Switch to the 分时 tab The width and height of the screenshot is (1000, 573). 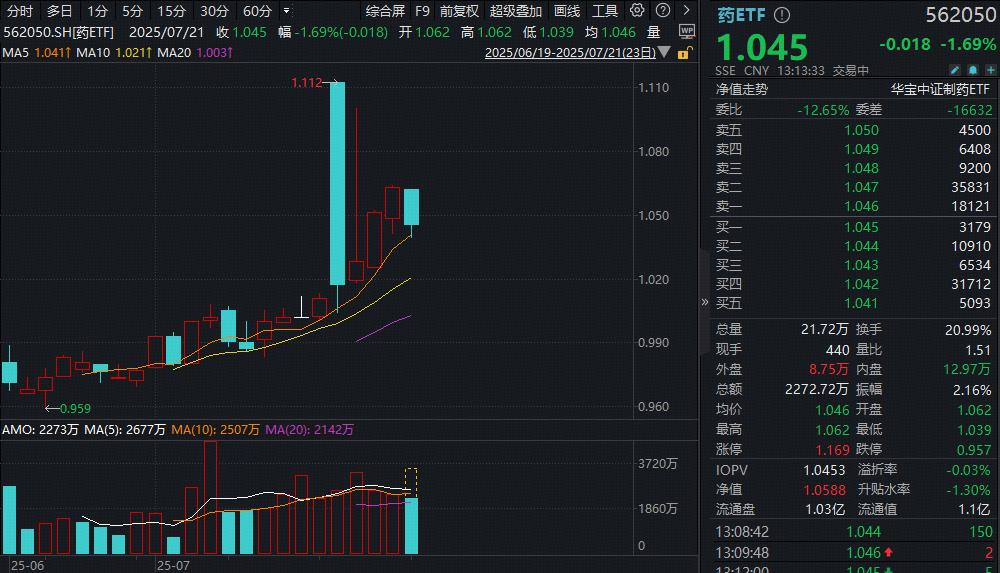click(x=20, y=11)
